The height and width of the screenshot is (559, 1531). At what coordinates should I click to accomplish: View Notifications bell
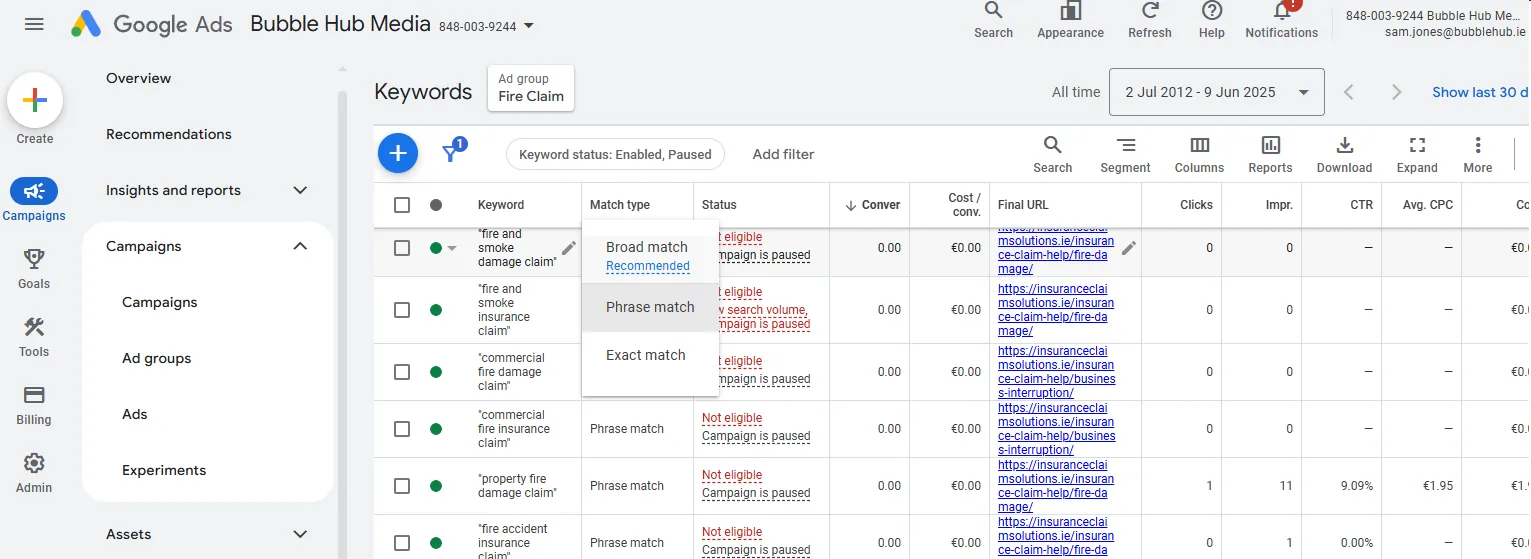coord(1282,20)
